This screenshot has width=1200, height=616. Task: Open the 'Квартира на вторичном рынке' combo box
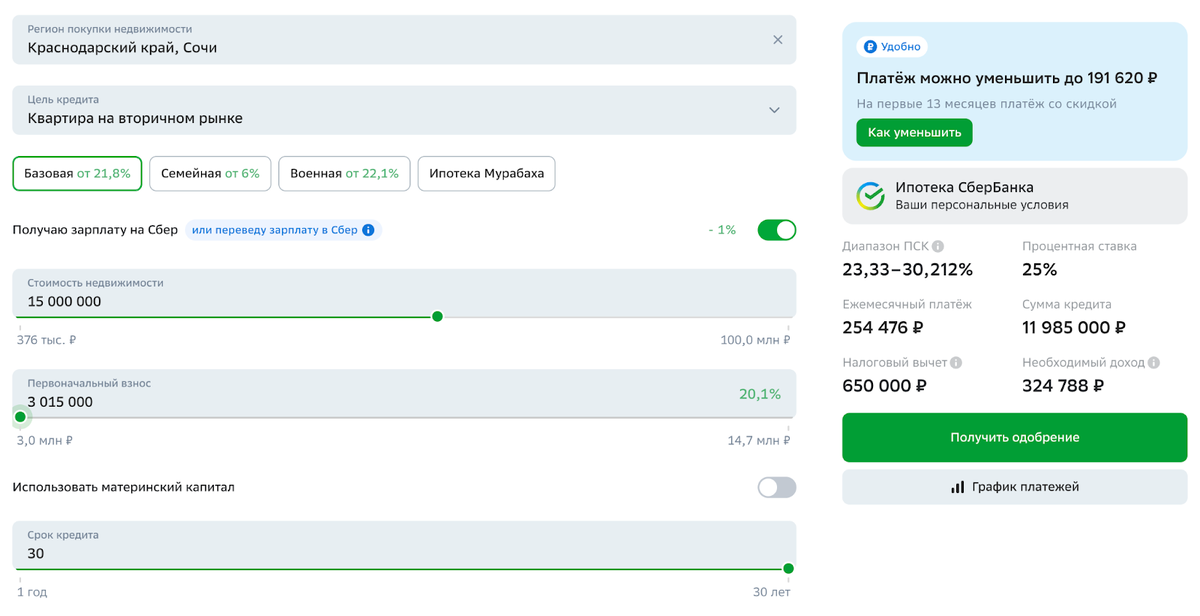click(x=404, y=110)
